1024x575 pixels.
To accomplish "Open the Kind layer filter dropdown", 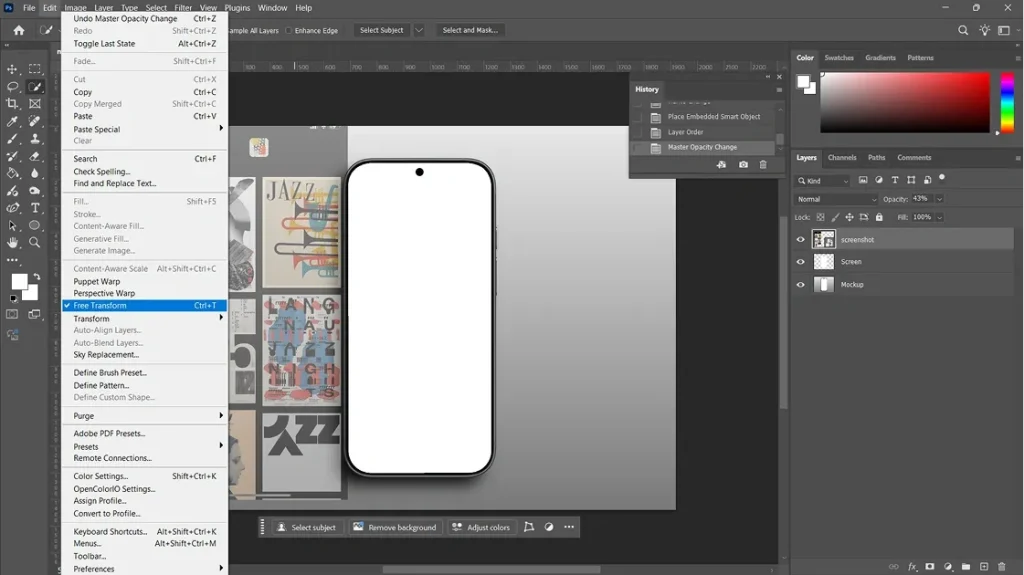I will [823, 181].
